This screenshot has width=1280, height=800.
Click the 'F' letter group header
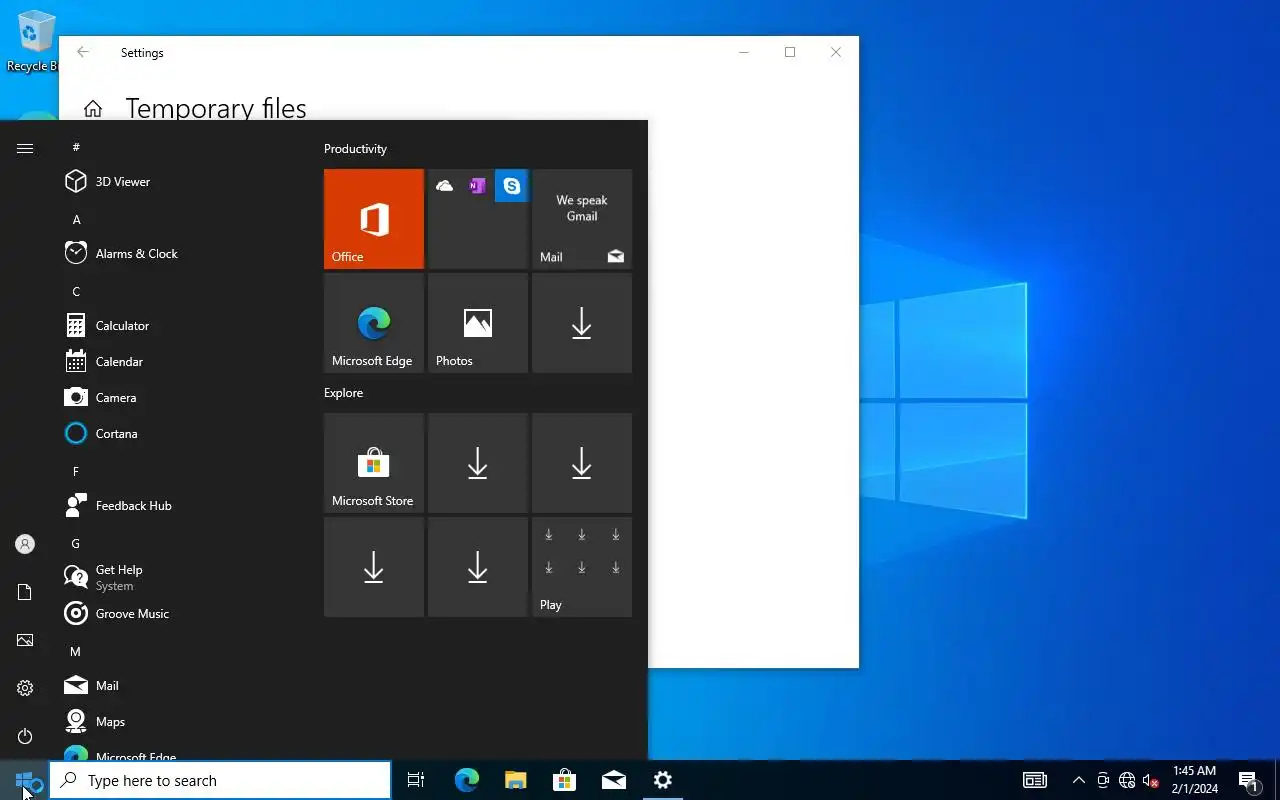[x=76, y=471]
